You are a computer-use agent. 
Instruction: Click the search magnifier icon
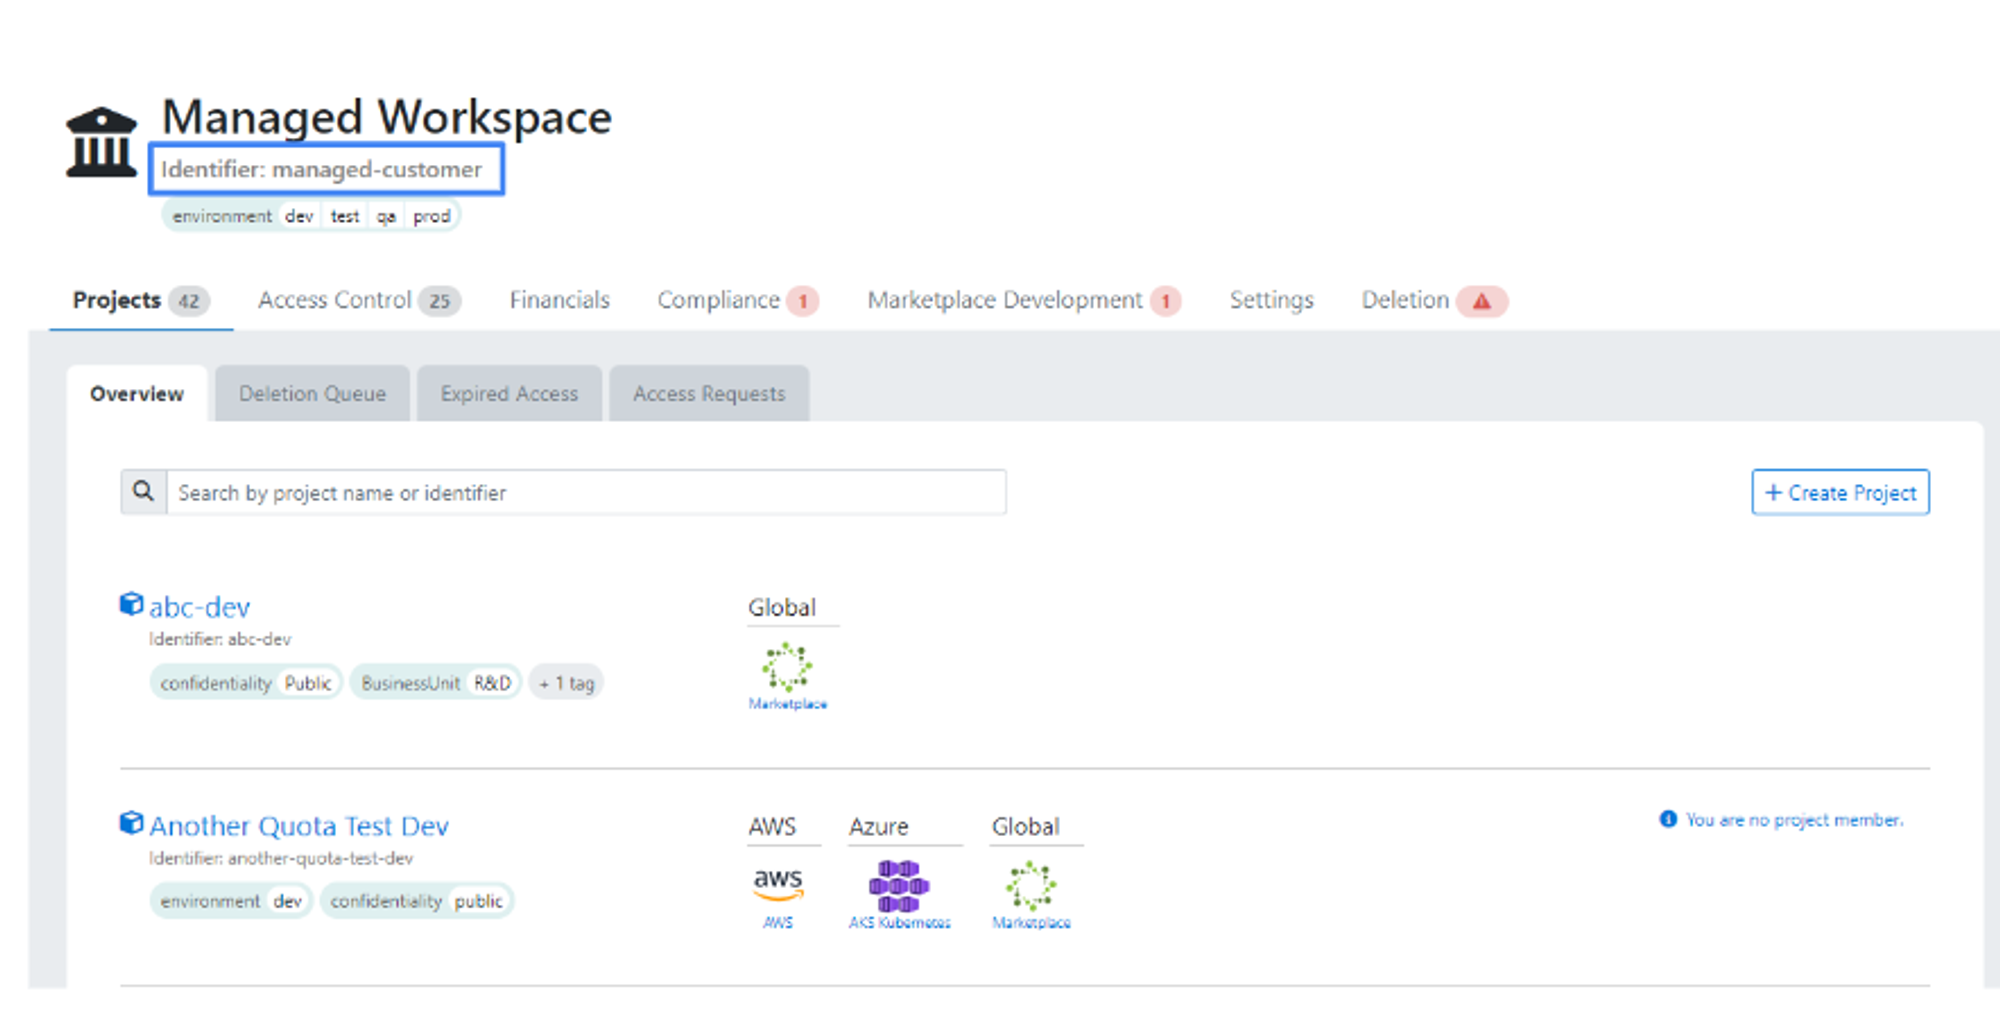pyautogui.click(x=144, y=492)
